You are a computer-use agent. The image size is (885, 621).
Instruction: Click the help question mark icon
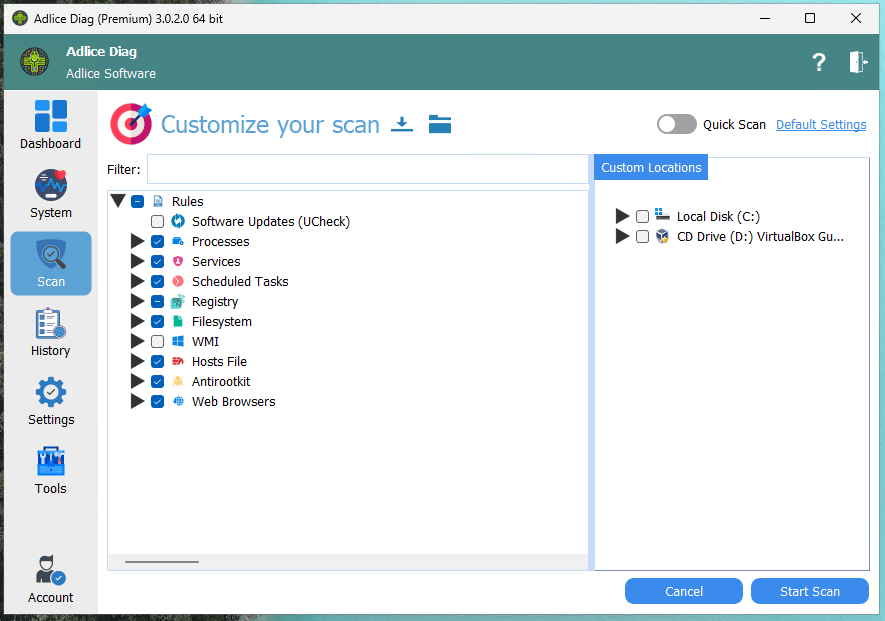819,62
